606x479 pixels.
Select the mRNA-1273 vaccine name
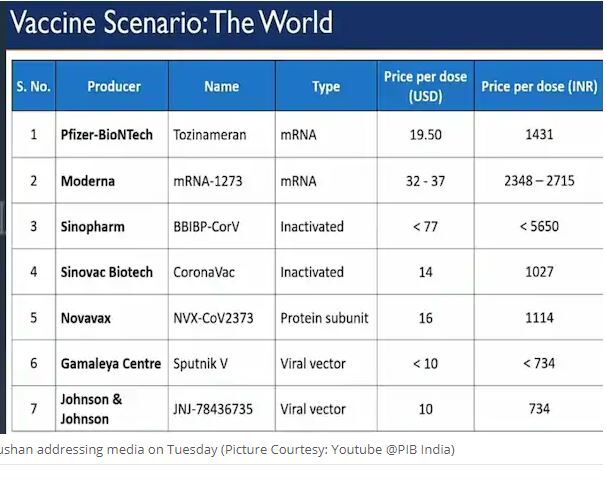pyautogui.click(x=207, y=181)
